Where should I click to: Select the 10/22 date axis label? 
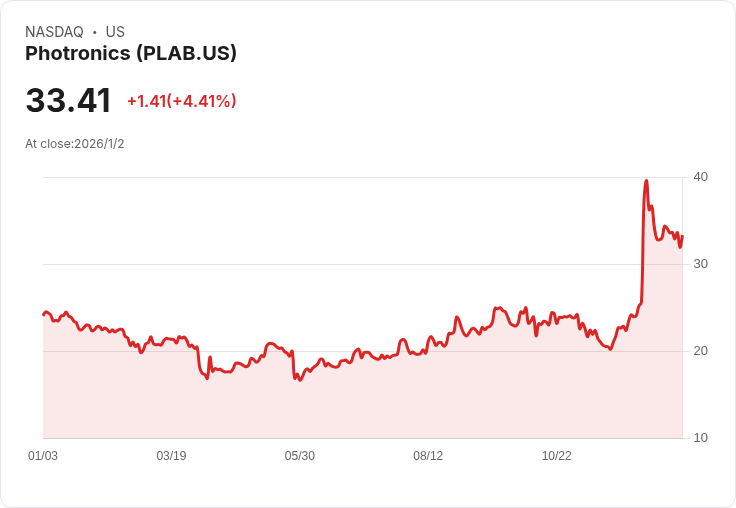coord(556,456)
